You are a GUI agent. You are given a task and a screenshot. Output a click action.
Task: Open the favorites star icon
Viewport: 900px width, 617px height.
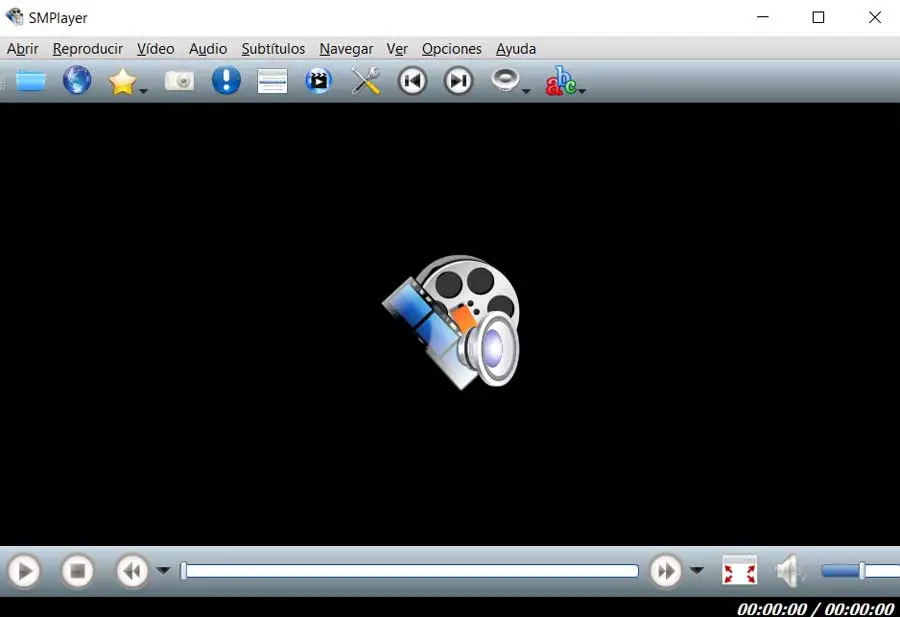pyautogui.click(x=122, y=82)
